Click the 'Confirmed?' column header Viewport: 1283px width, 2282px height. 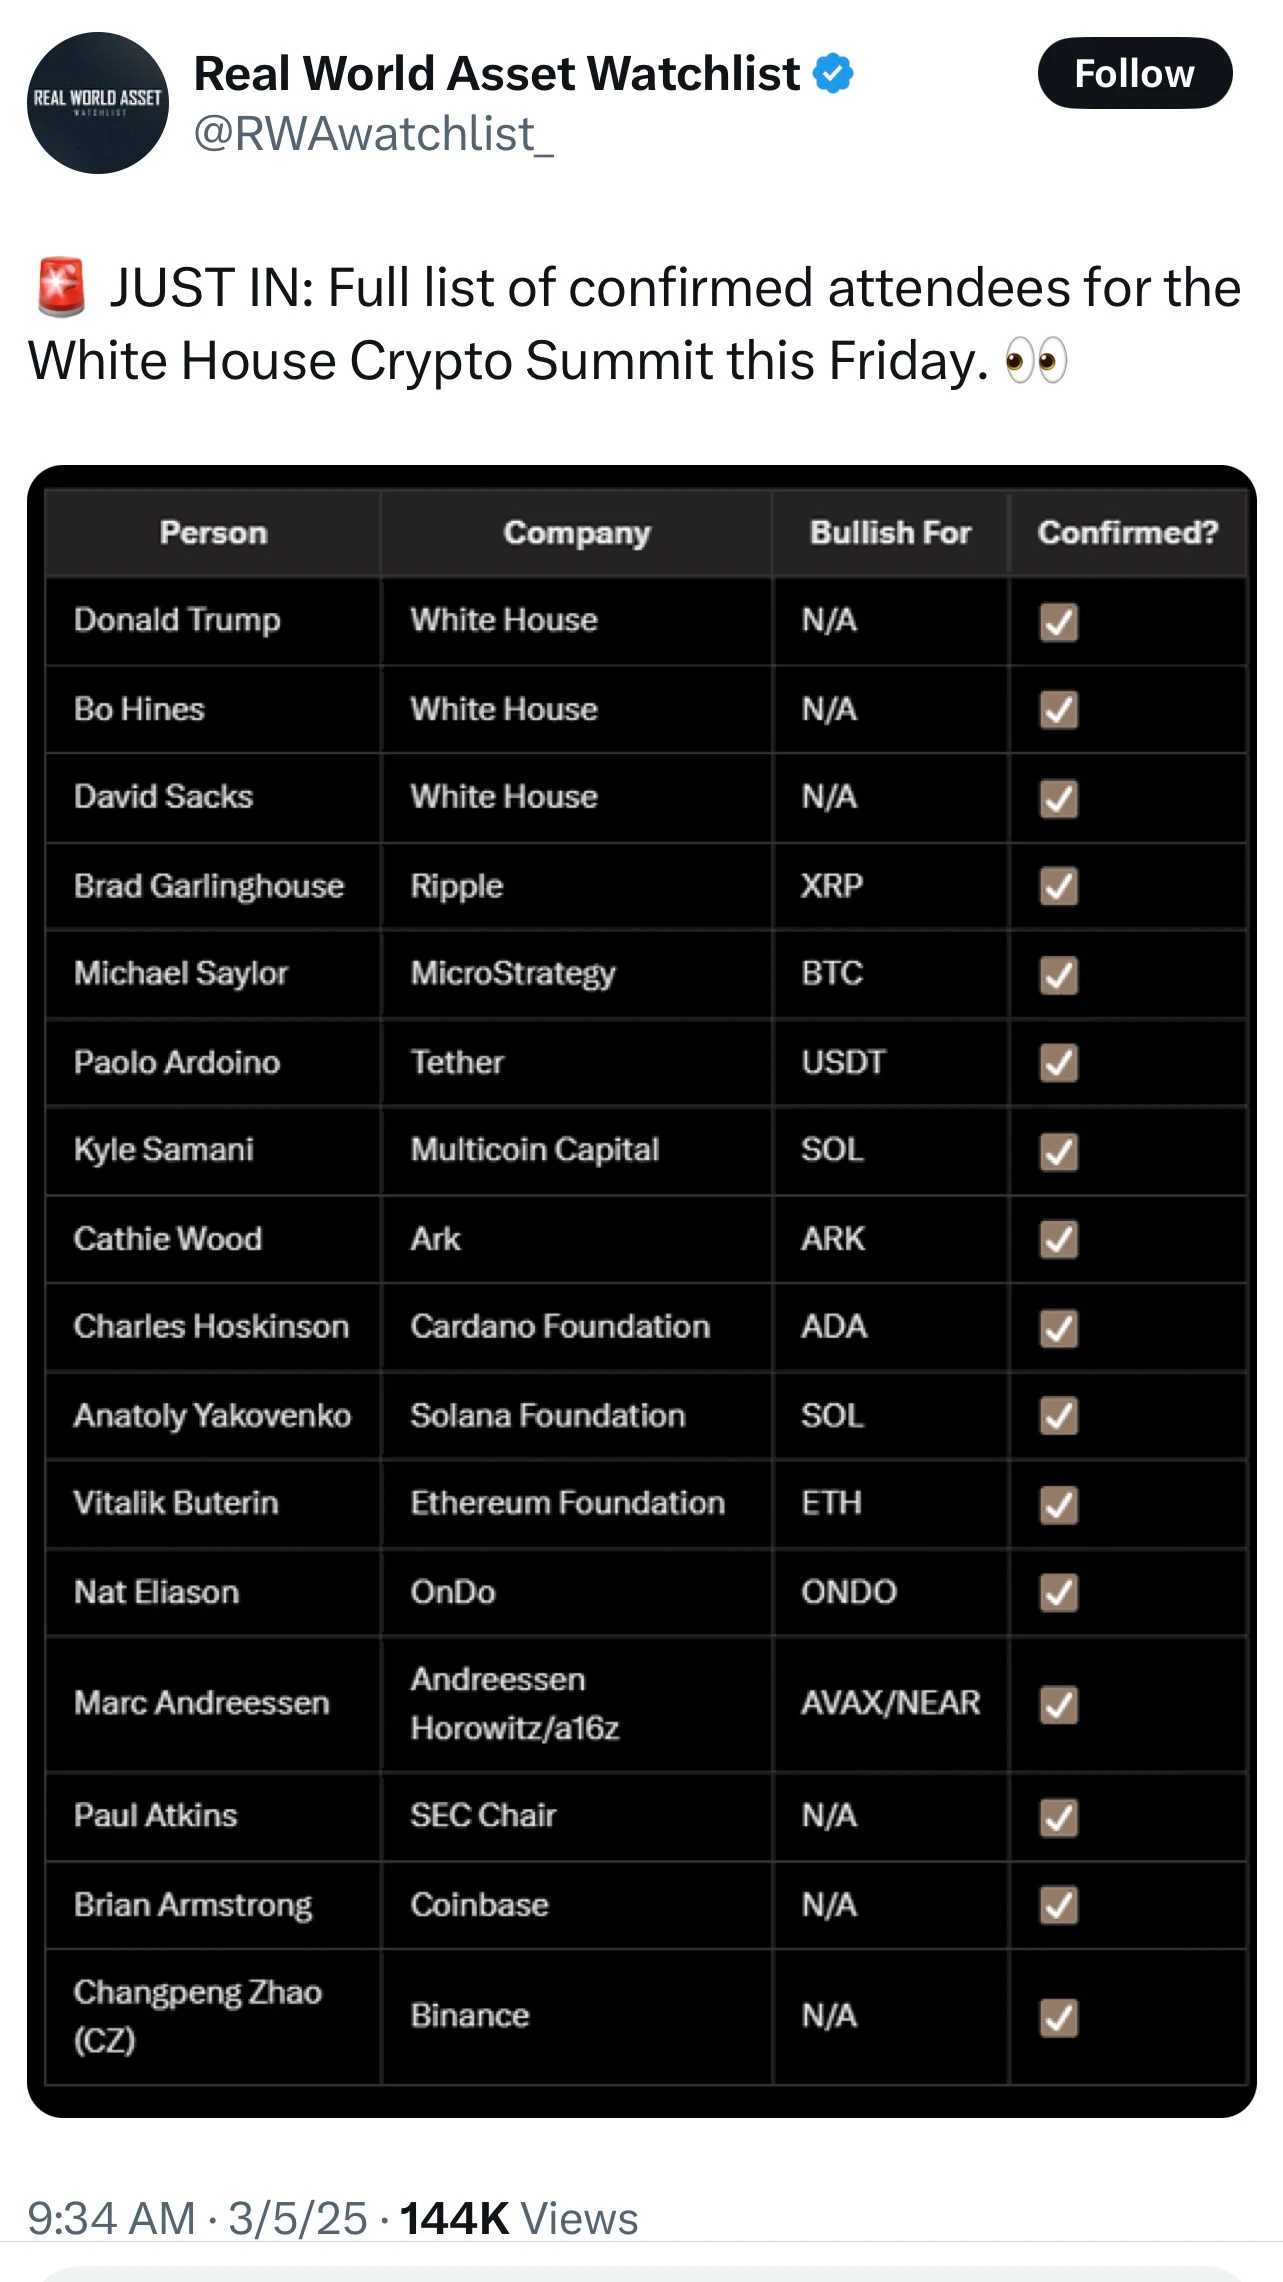[1128, 533]
